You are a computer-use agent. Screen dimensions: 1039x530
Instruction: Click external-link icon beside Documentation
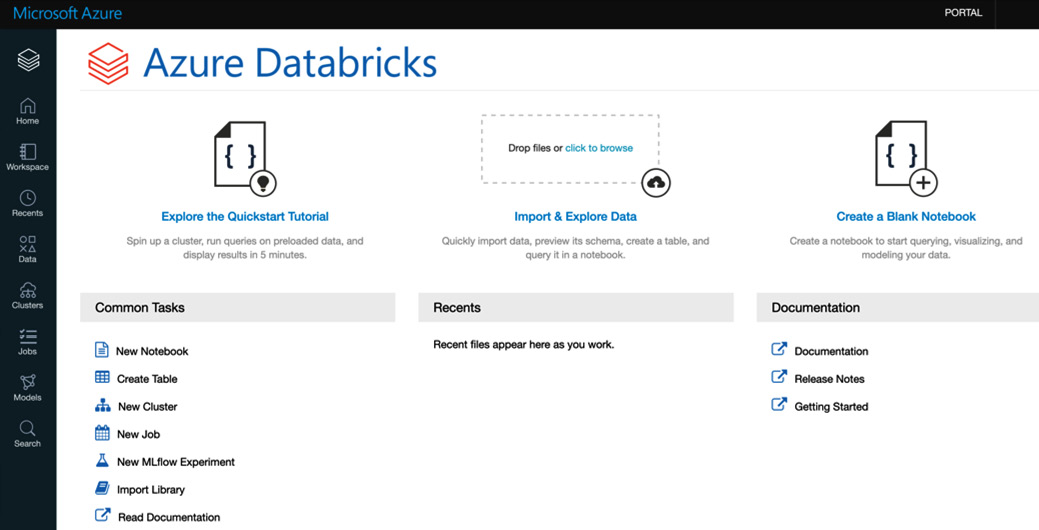tap(779, 349)
